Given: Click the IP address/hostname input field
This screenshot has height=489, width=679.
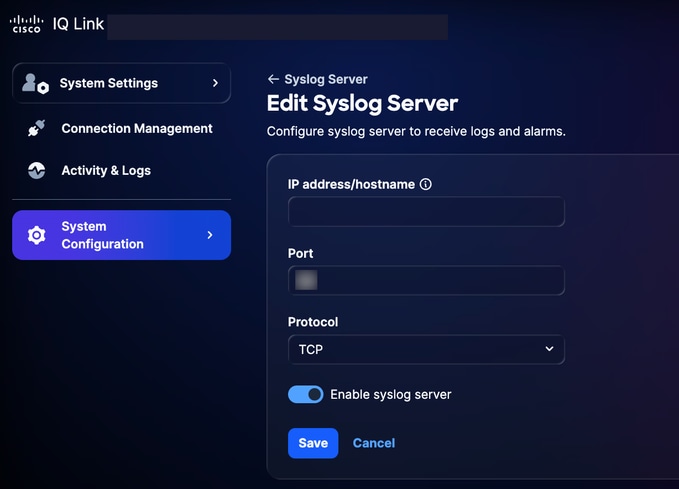Looking at the screenshot, I should pyautogui.click(x=426, y=211).
